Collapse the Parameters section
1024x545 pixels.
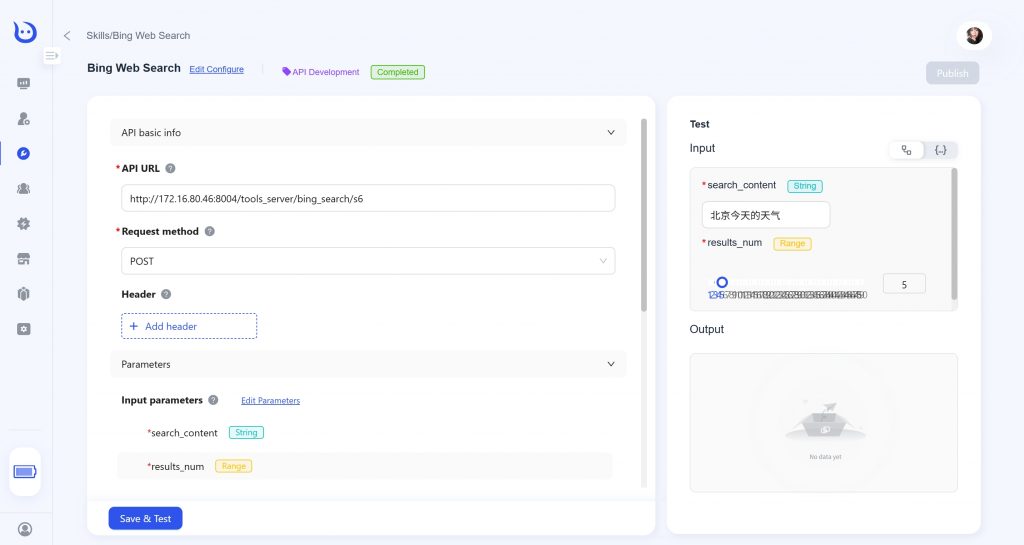click(x=611, y=364)
